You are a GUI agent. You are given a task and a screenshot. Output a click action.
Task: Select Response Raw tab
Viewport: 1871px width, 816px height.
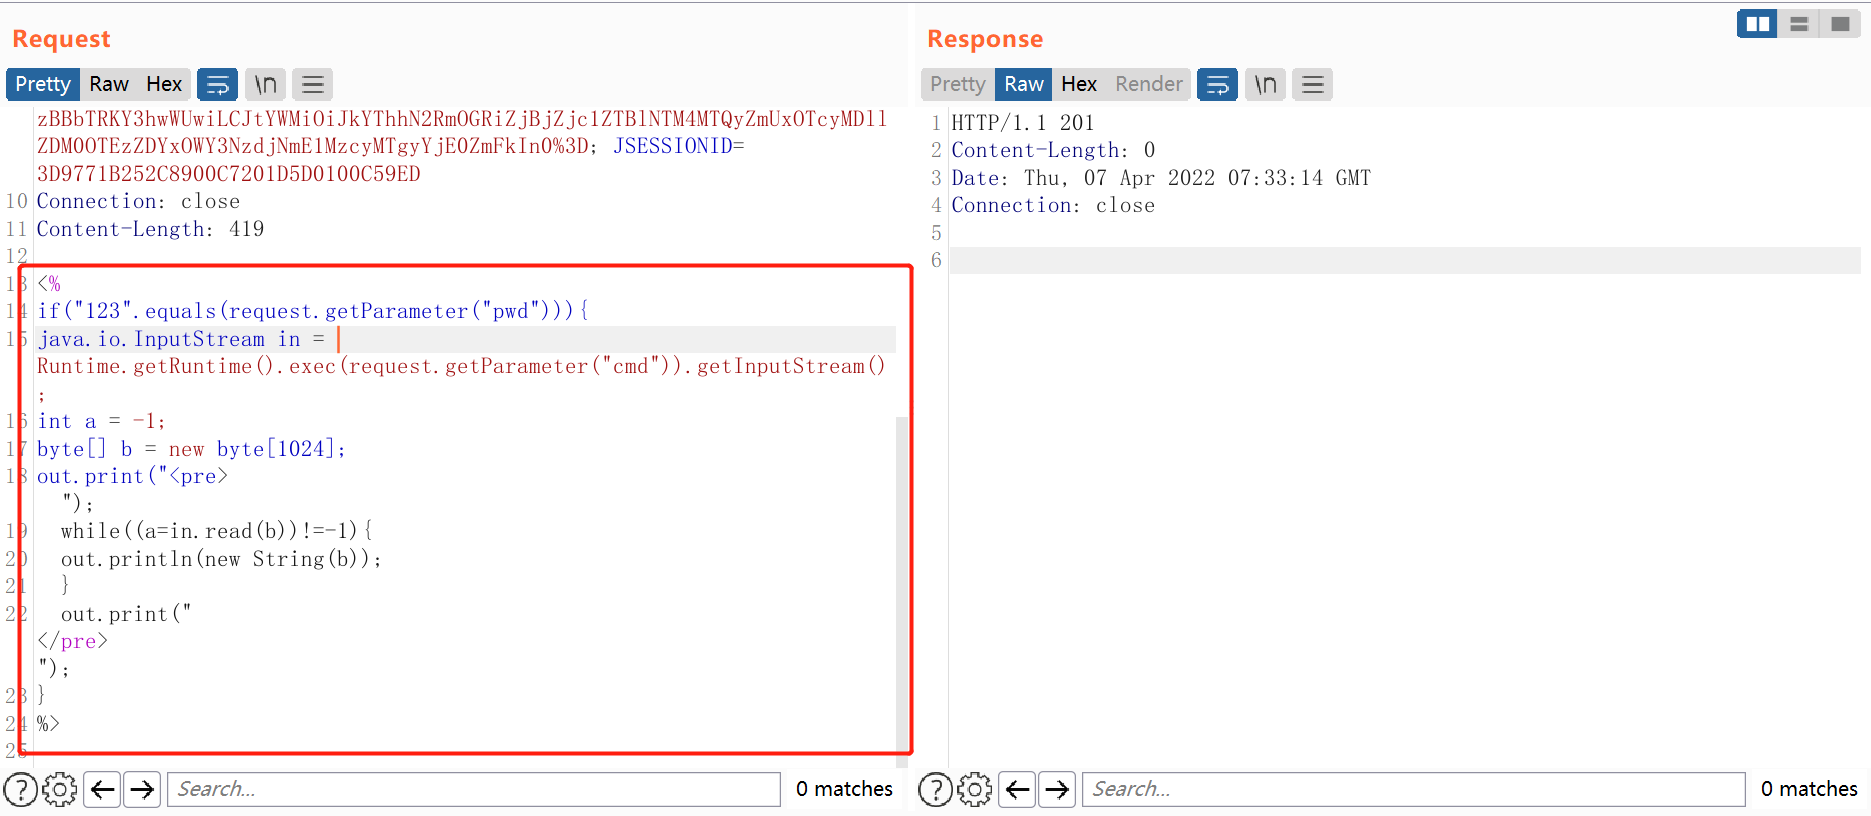[1024, 84]
